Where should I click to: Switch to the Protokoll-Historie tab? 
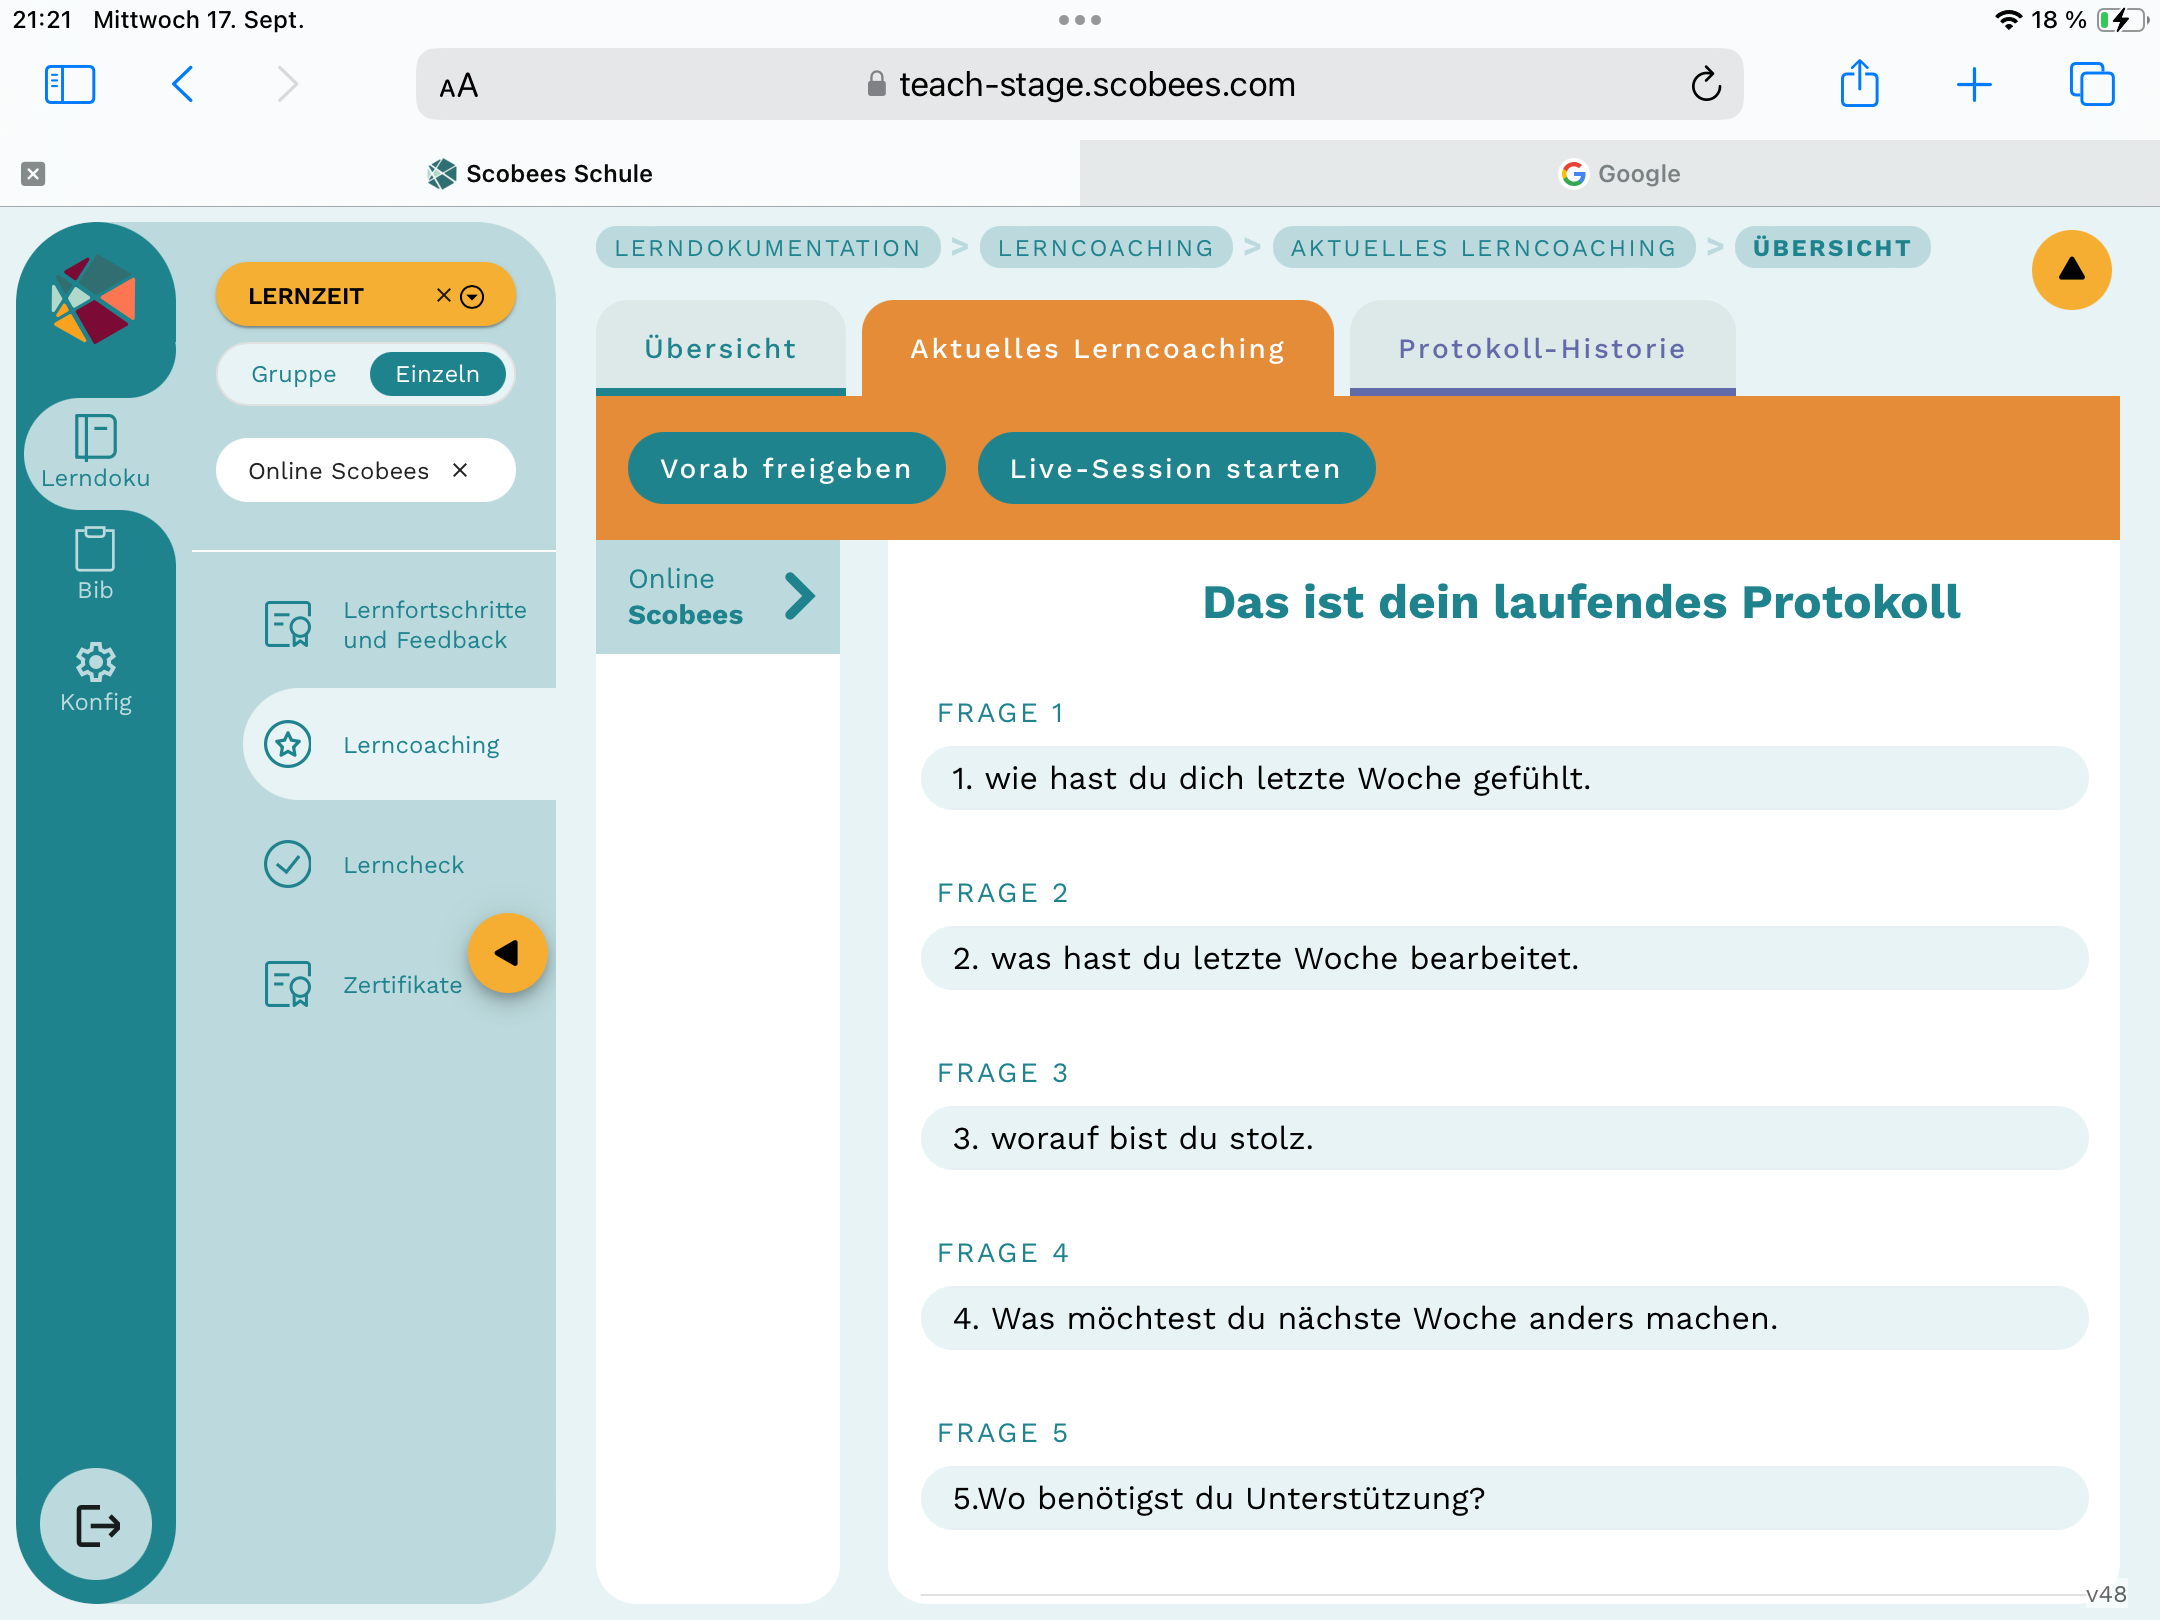point(1541,348)
